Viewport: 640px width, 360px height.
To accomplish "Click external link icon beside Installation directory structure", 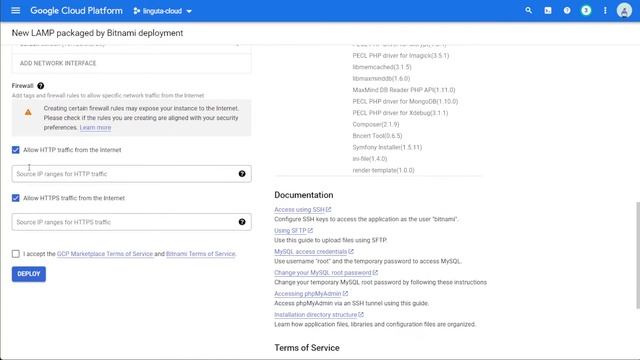I will (x=361, y=315).
